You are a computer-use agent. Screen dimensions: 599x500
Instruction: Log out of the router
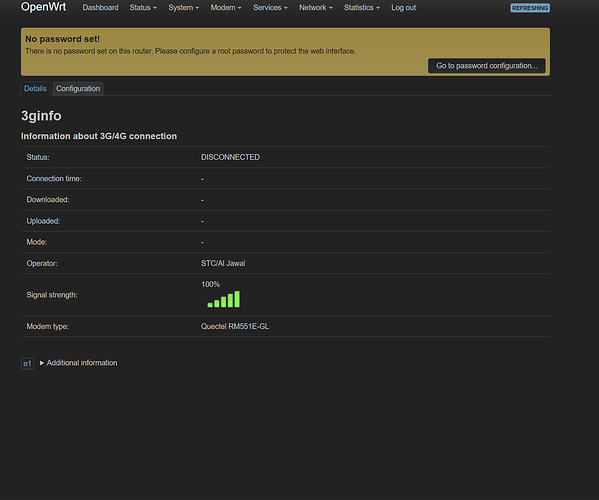pos(403,8)
